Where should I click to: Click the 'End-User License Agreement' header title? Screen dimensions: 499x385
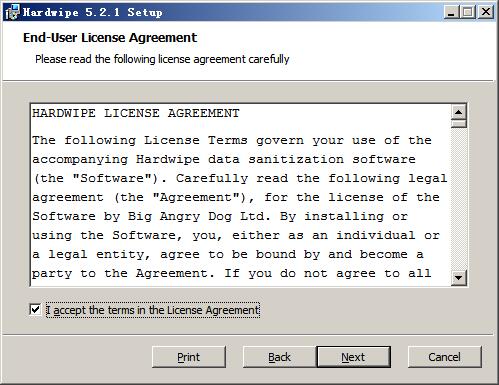[x=110, y=38]
